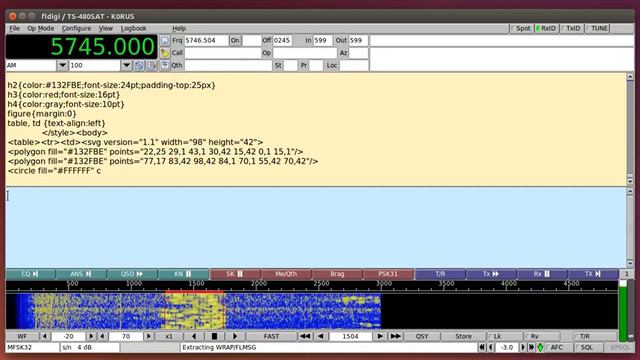Click double-right arrow after -3.0 value
The height and width of the screenshot is (360, 640).
point(531,347)
